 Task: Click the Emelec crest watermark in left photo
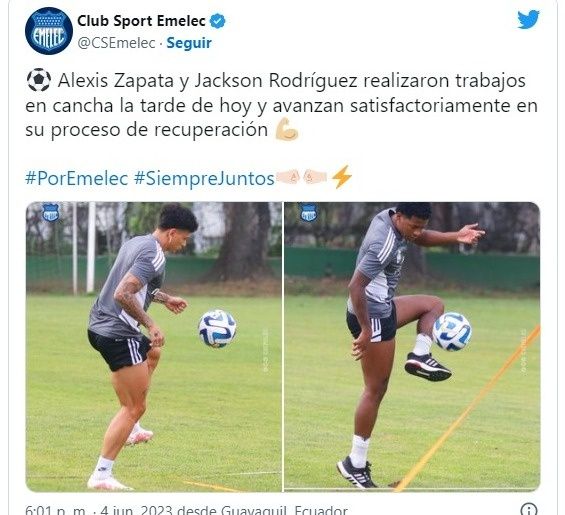pyautogui.click(x=51, y=213)
